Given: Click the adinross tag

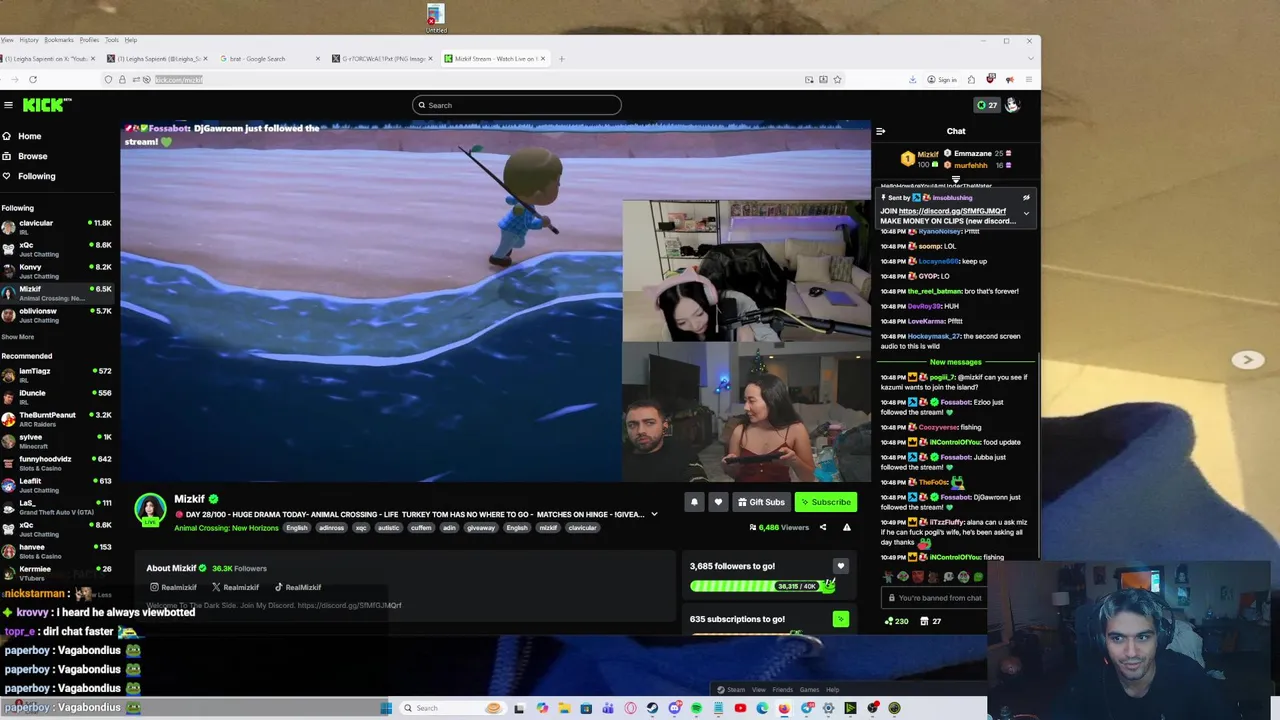Looking at the screenshot, I should coord(331,528).
